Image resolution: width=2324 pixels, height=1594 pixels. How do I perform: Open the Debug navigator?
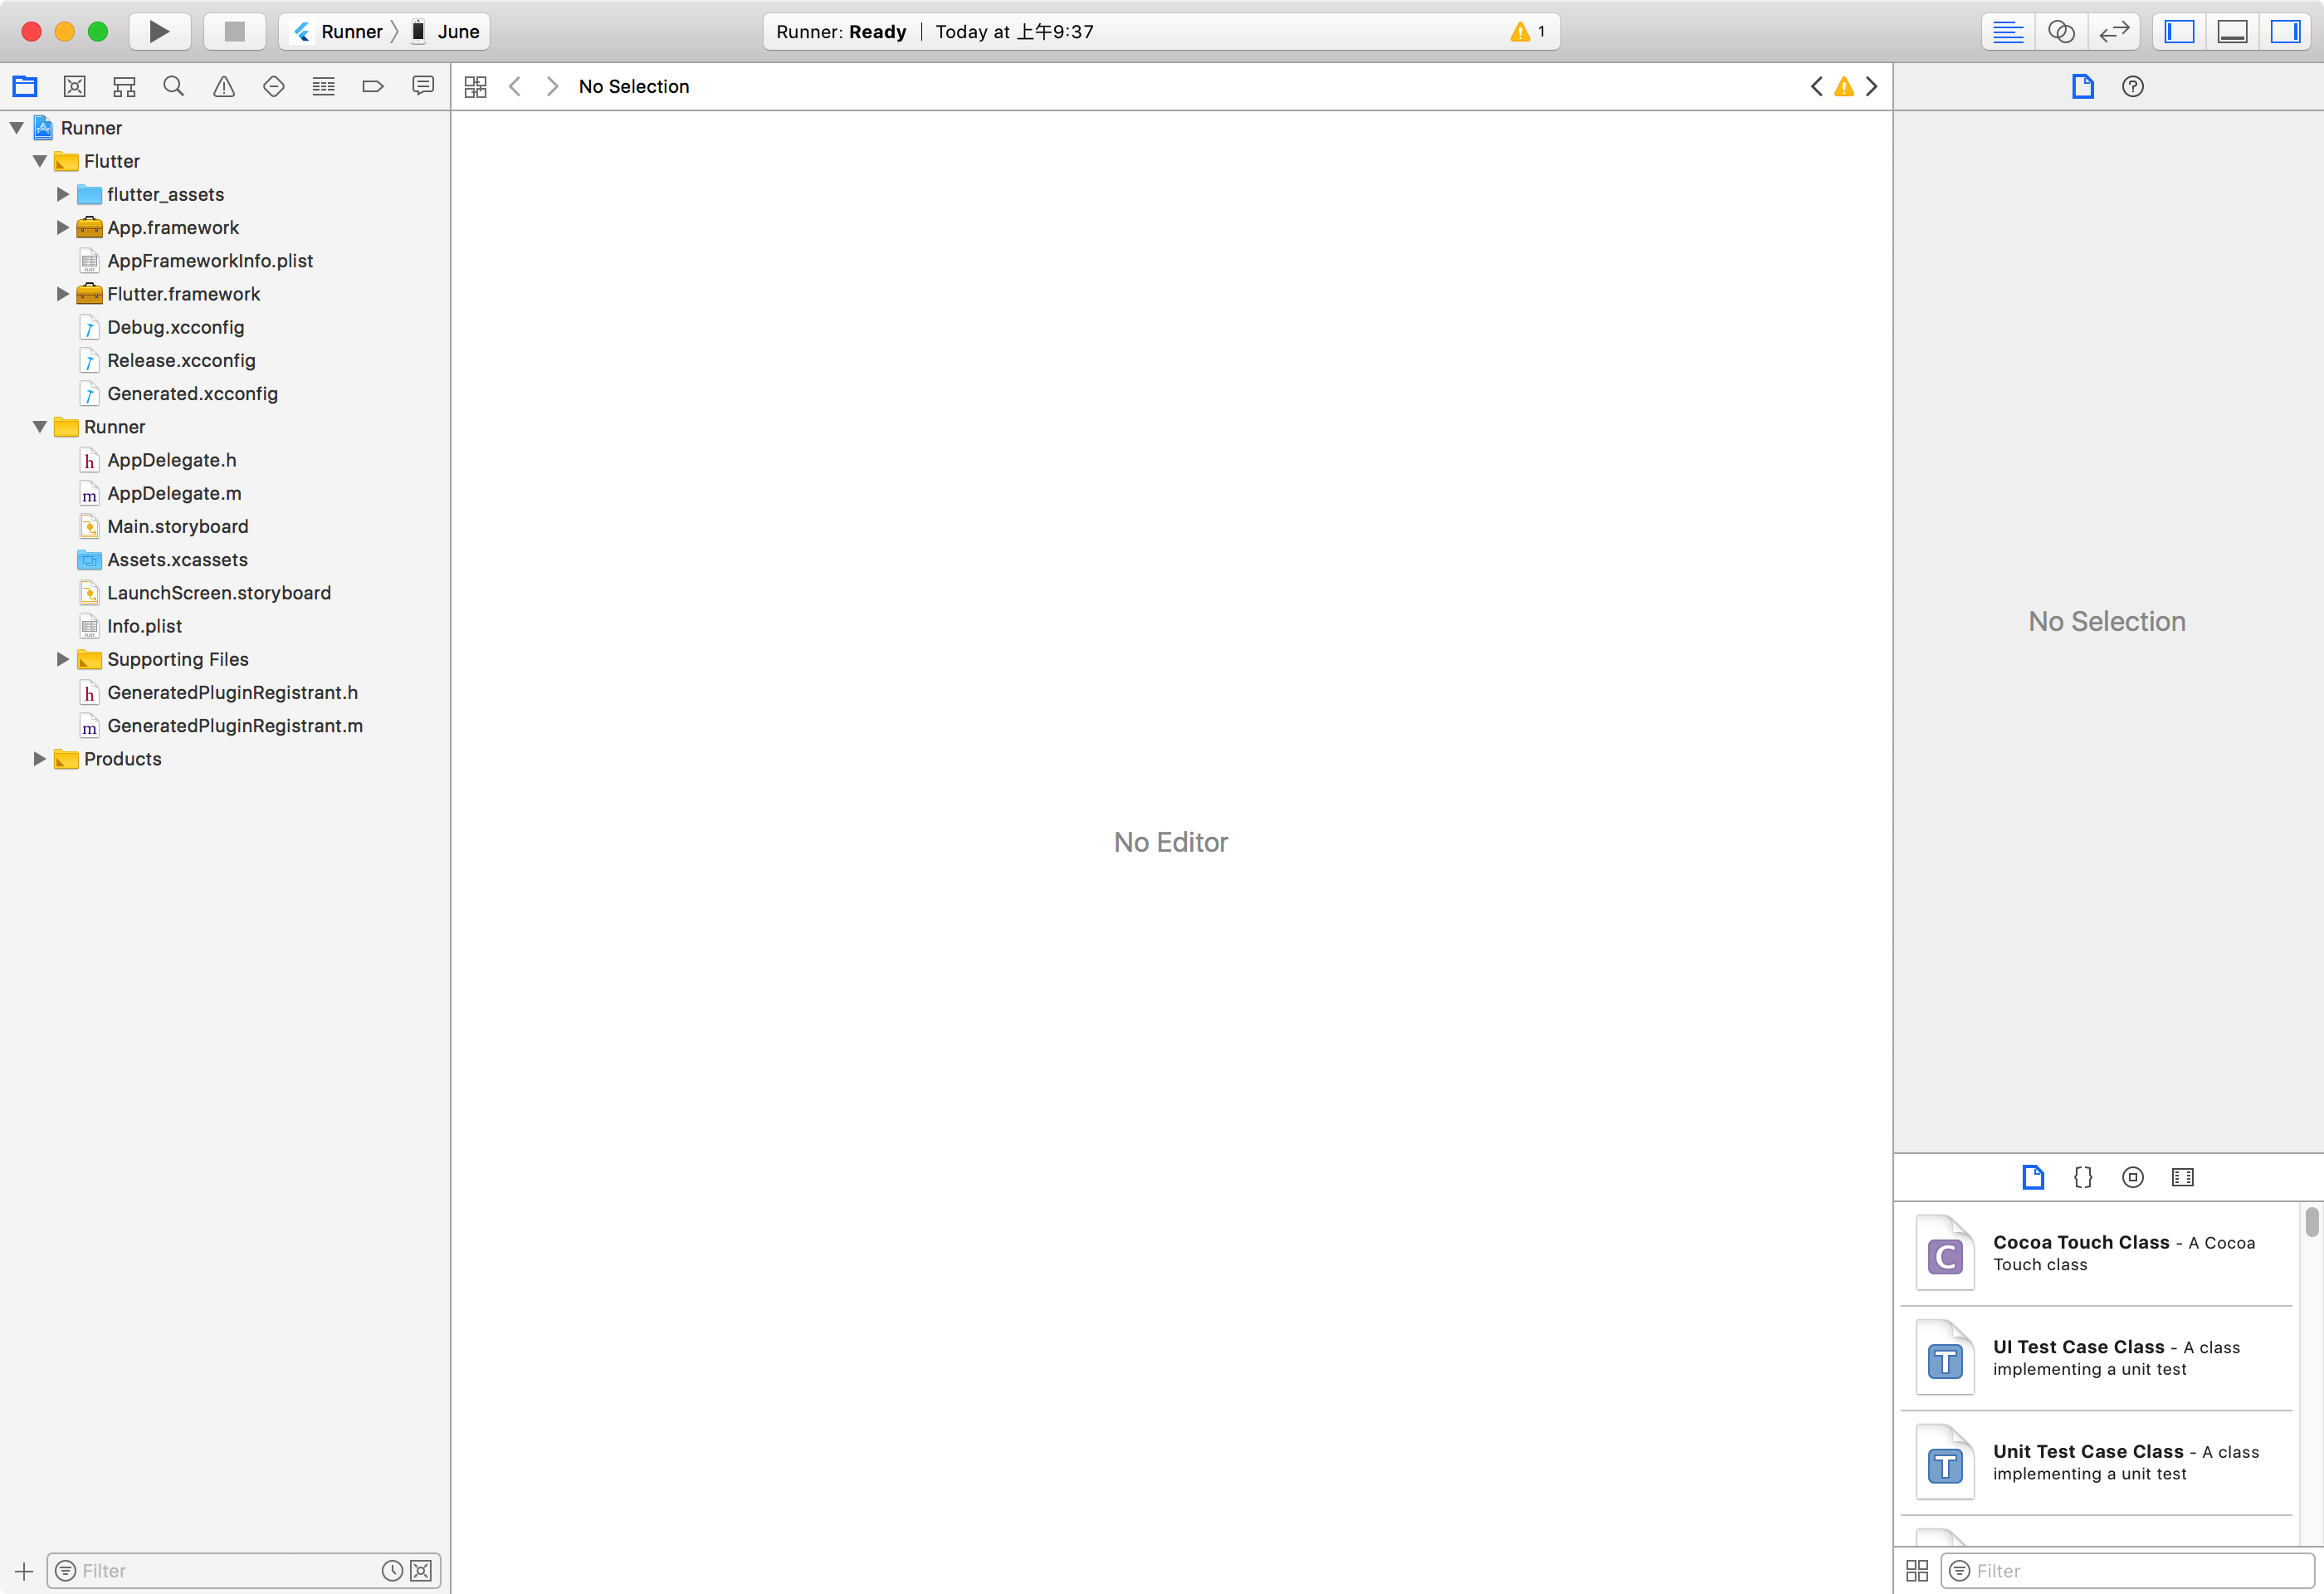(323, 86)
